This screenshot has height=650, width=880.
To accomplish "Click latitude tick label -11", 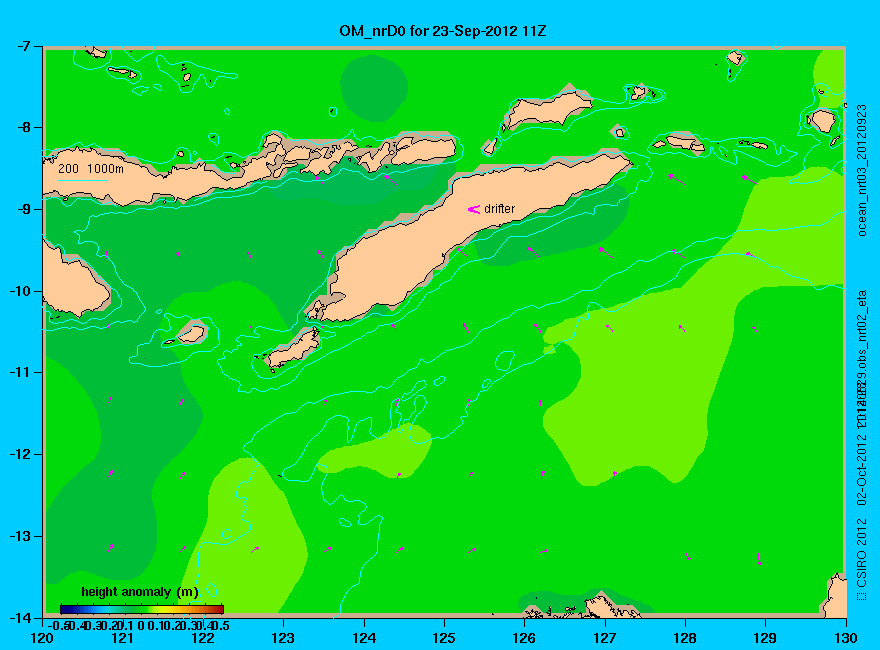I will pos(18,373).
